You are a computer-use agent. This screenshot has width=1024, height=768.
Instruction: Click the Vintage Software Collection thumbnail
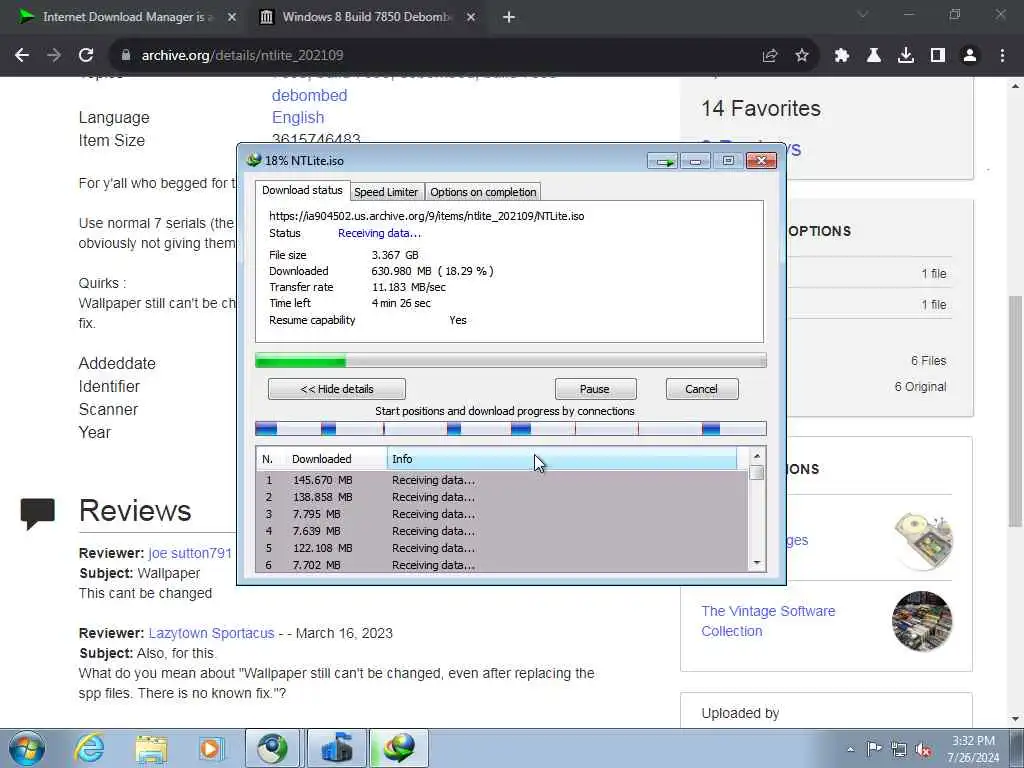922,621
